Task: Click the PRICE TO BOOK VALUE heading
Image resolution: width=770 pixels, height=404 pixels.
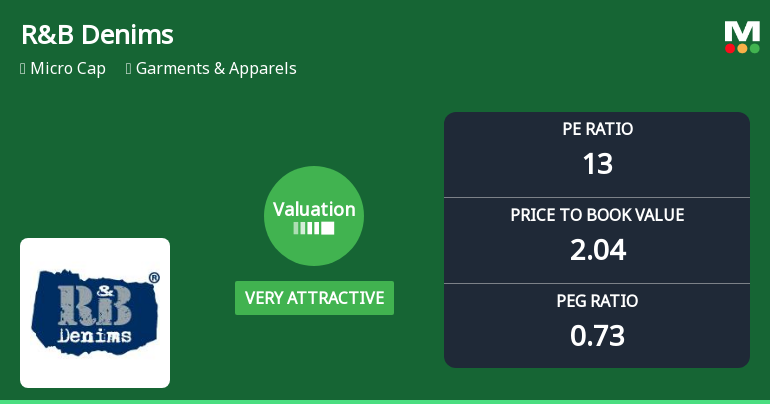Action: (597, 215)
